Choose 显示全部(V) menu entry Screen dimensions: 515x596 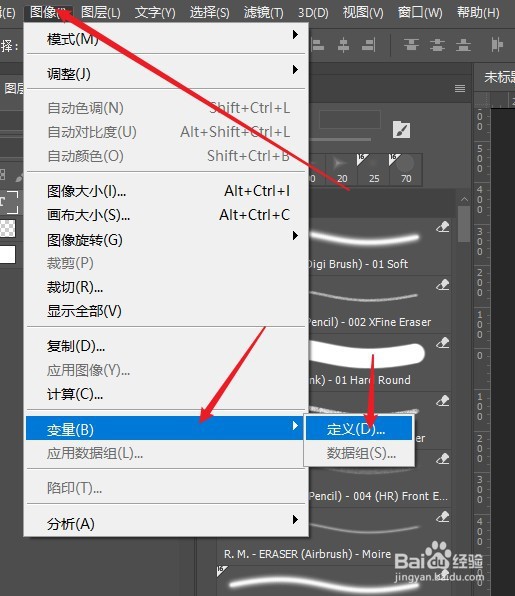[x=167, y=311]
